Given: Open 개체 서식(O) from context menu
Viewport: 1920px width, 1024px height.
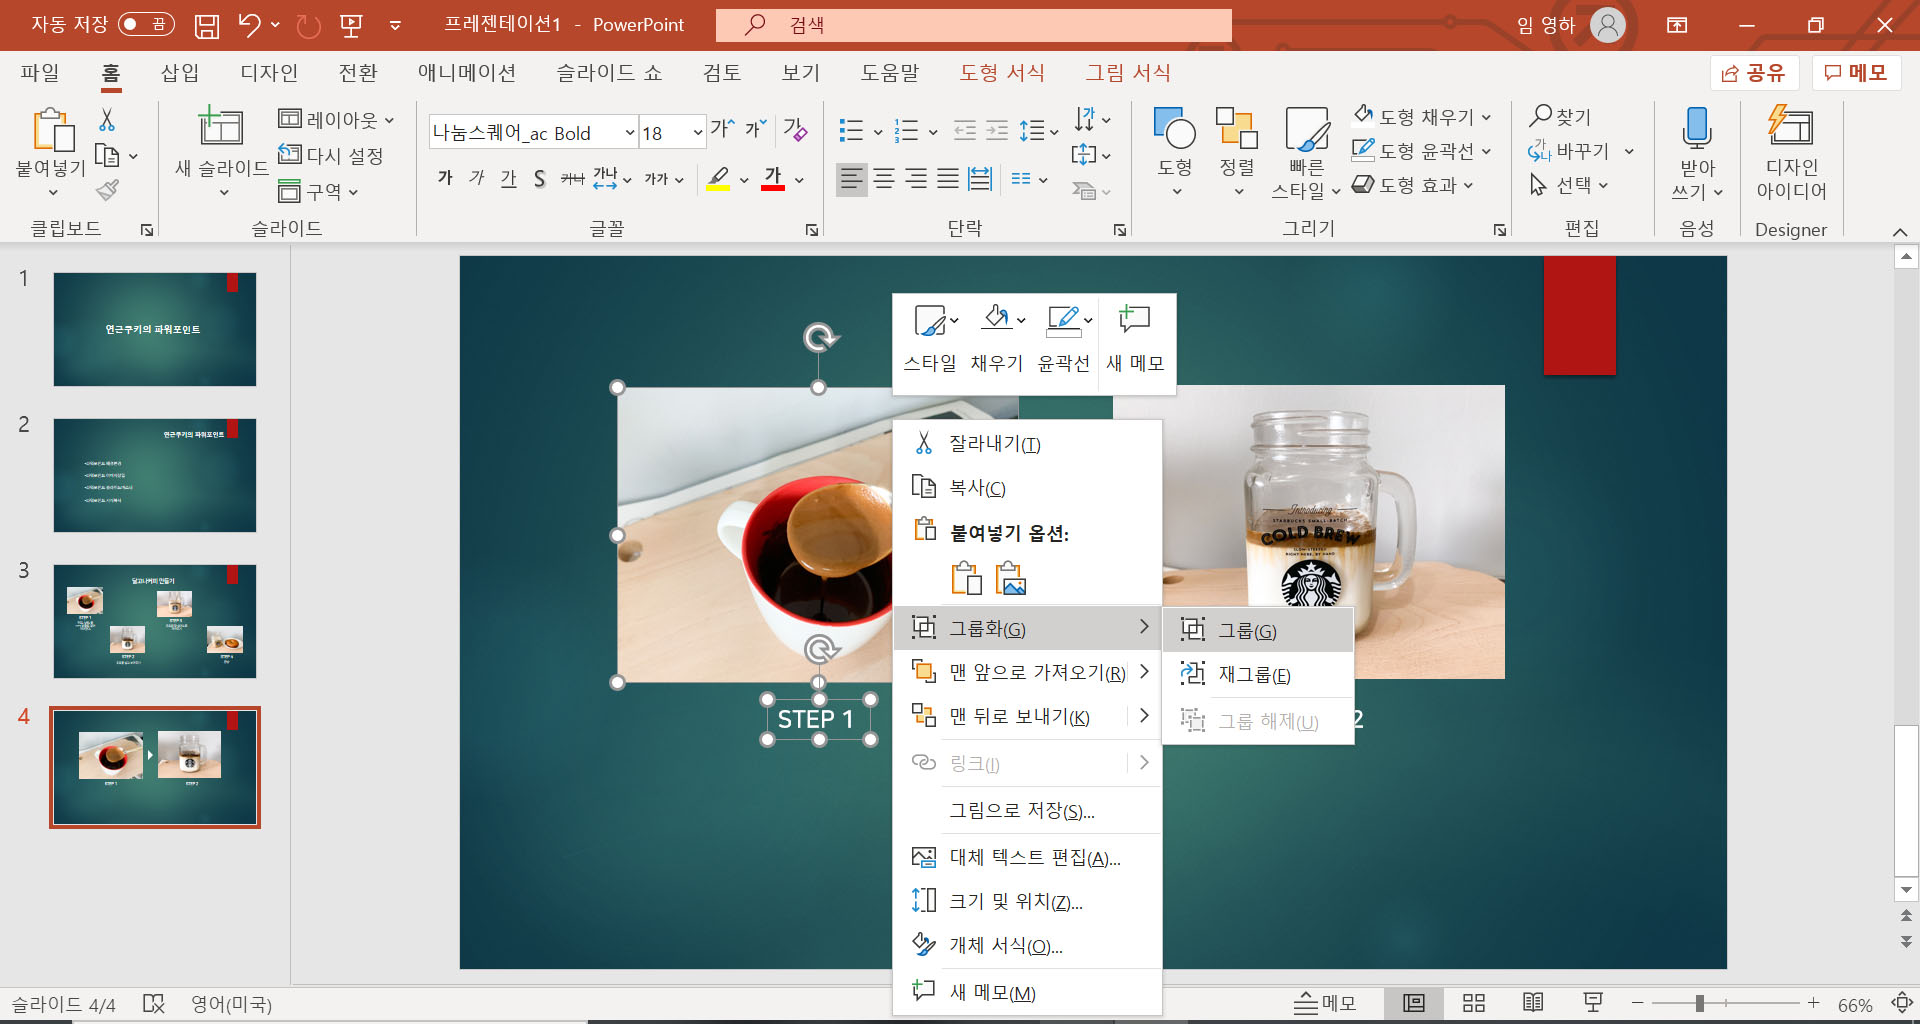Looking at the screenshot, I should 1027,946.
